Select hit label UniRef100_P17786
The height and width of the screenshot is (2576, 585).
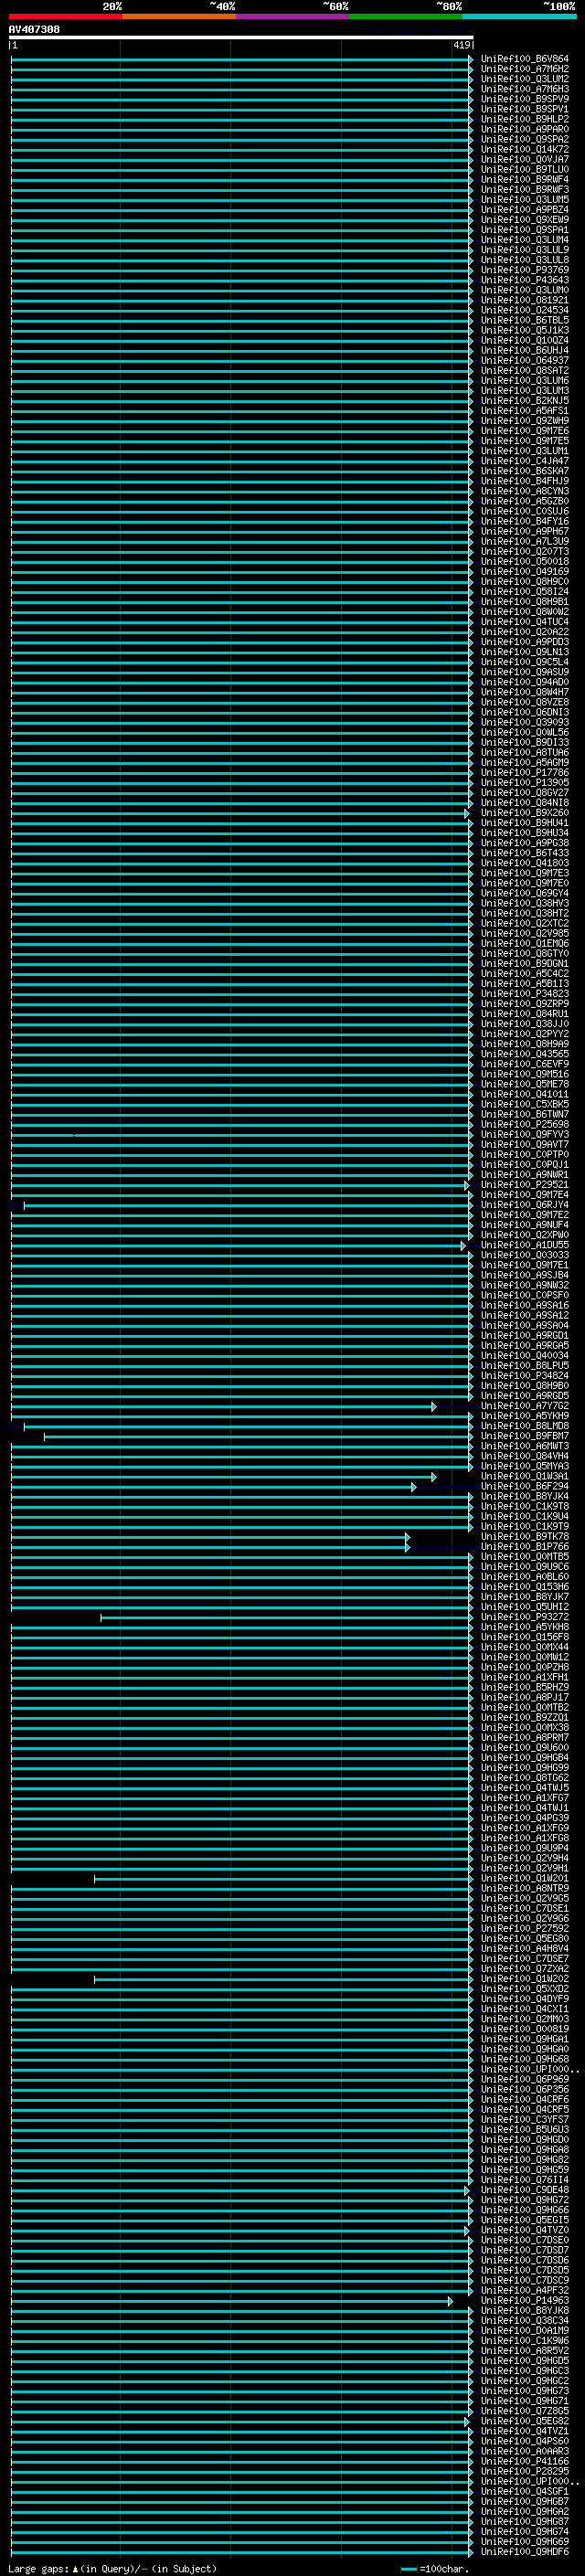[x=524, y=772]
